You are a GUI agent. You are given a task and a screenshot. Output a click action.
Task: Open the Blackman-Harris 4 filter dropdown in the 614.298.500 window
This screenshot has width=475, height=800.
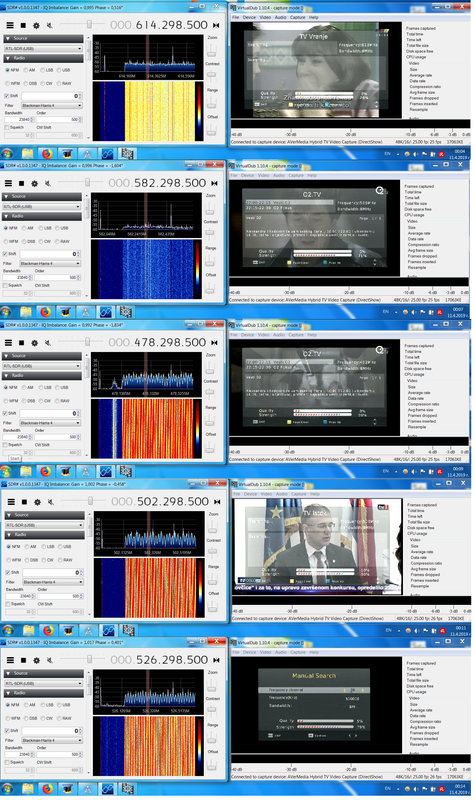(x=52, y=106)
